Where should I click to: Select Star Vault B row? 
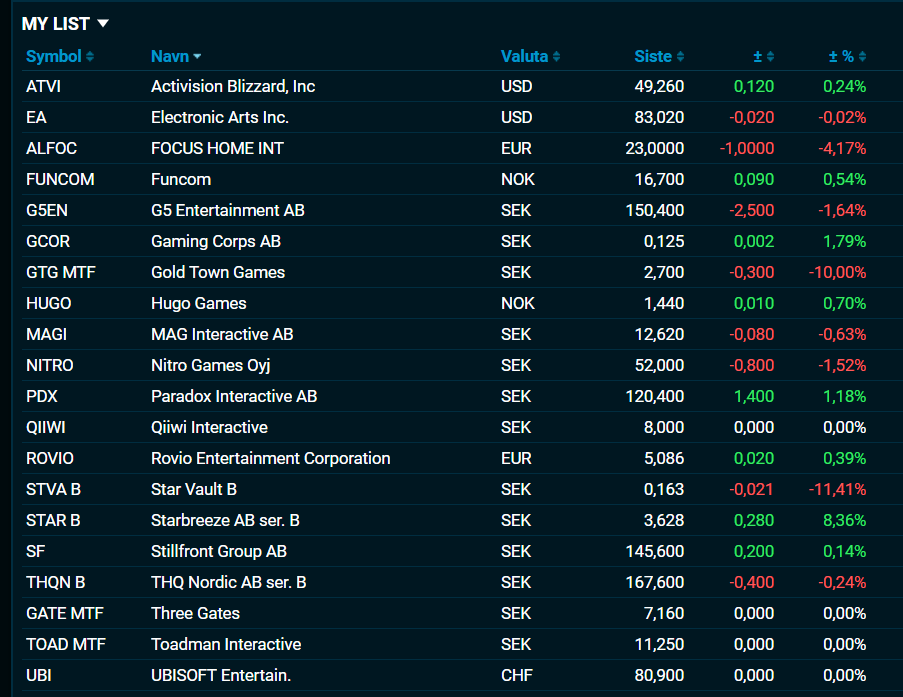coord(194,490)
